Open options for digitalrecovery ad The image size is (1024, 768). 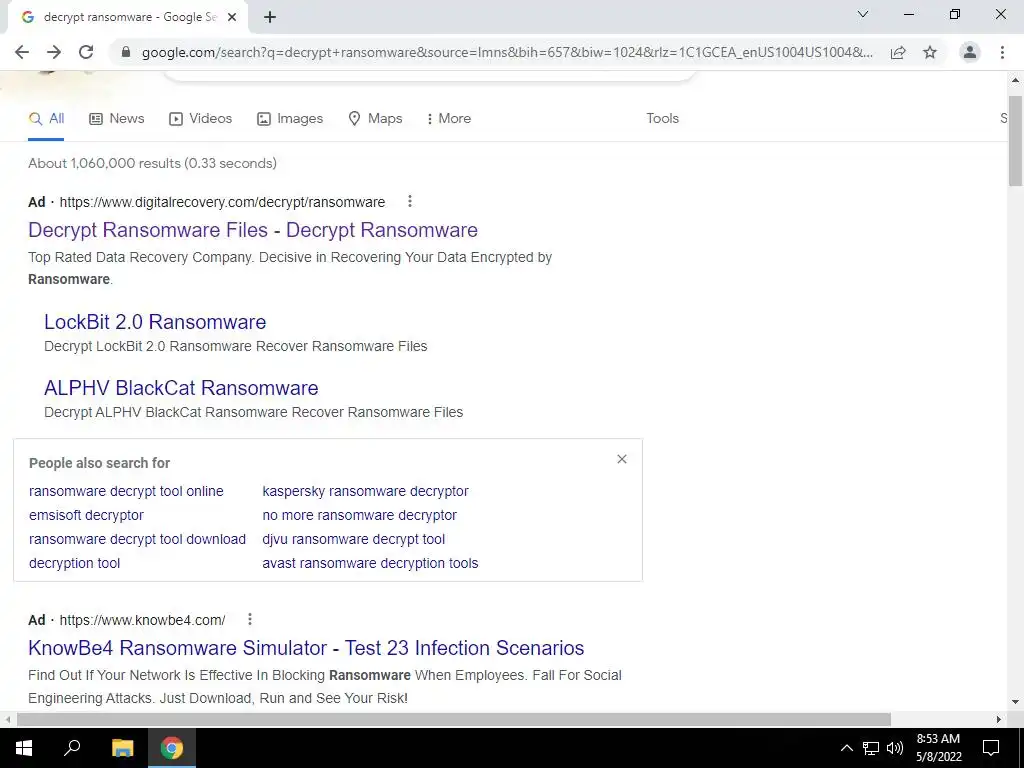(x=409, y=202)
